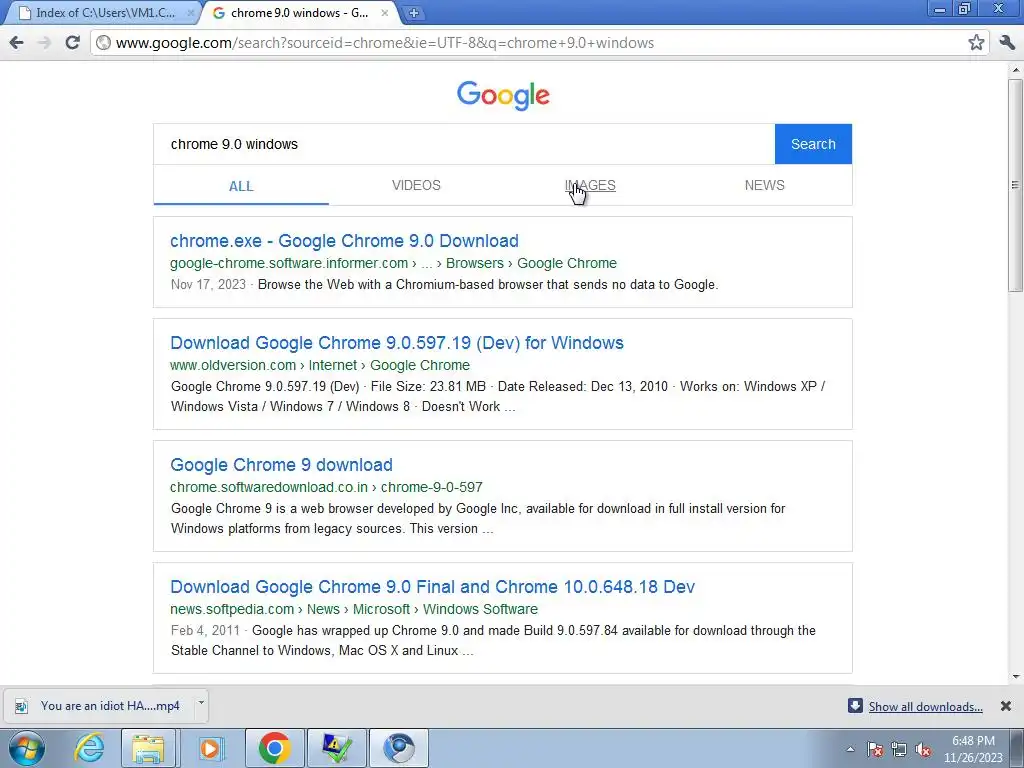Viewport: 1024px width, 768px height.
Task: Click the taskbar clock showing 6:48 PM
Action: (x=972, y=749)
